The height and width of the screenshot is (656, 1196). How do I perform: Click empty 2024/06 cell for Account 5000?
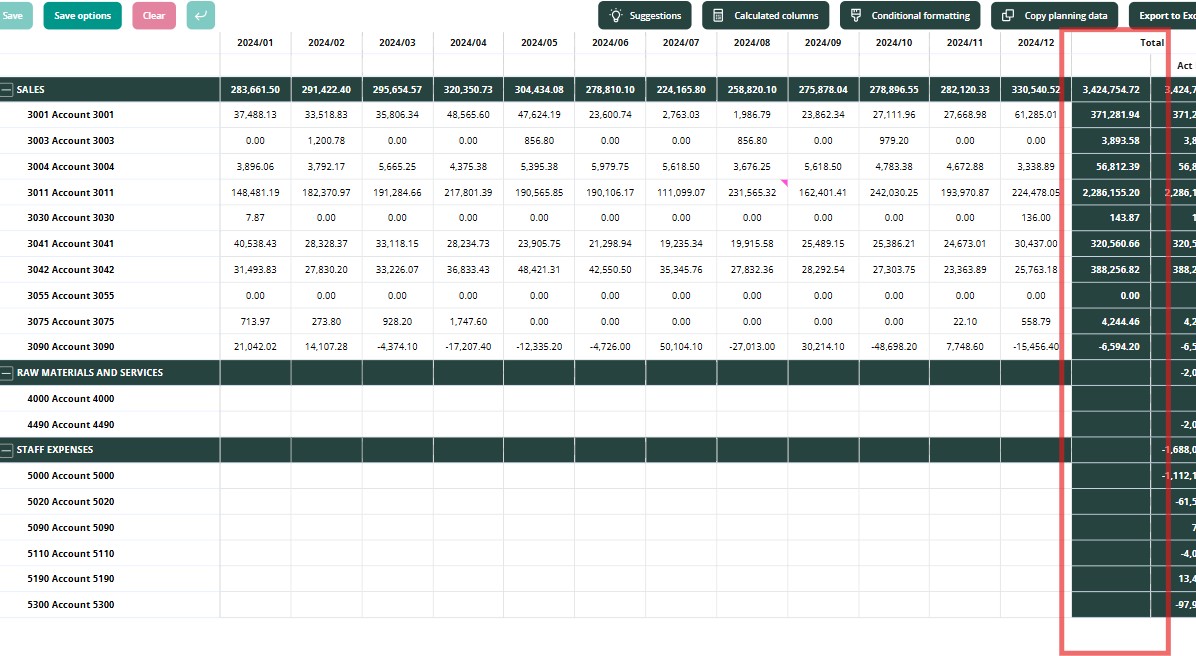point(609,476)
